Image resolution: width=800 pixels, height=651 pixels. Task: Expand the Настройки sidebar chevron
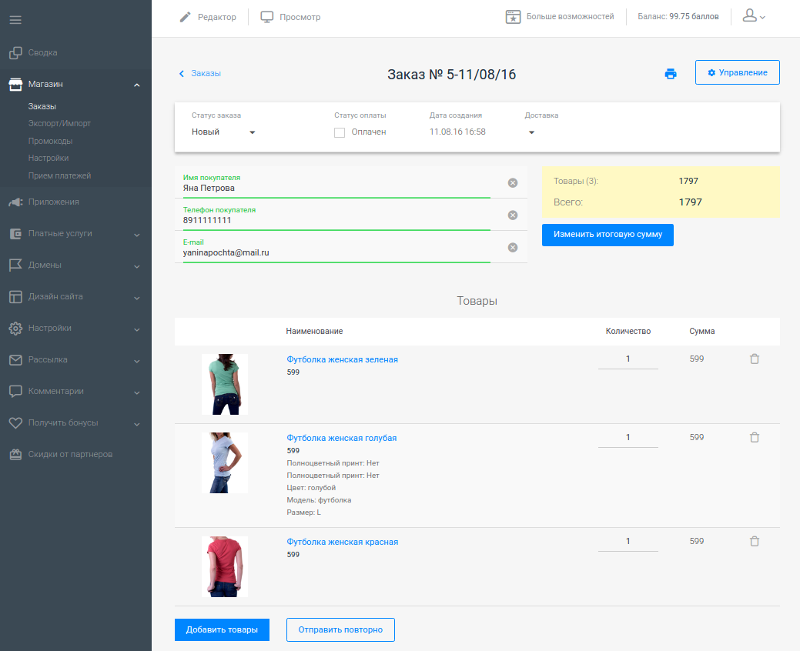pyautogui.click(x=137, y=330)
